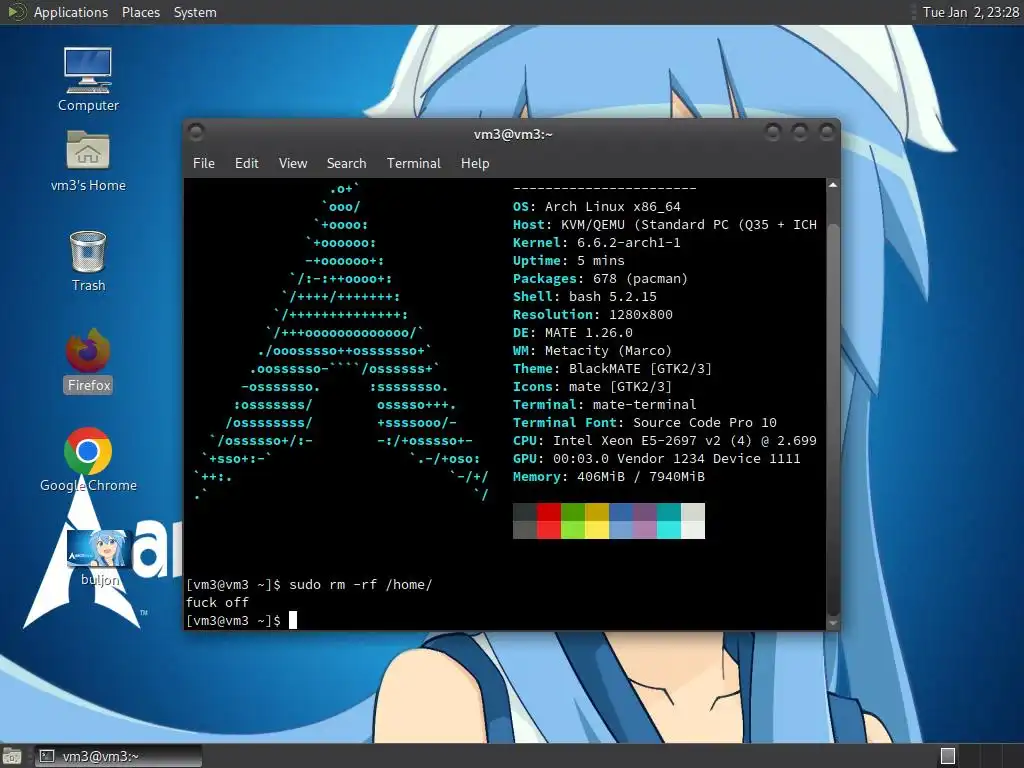Open the Places panel menu
Viewport: 1024px width, 768px height.
(140, 12)
